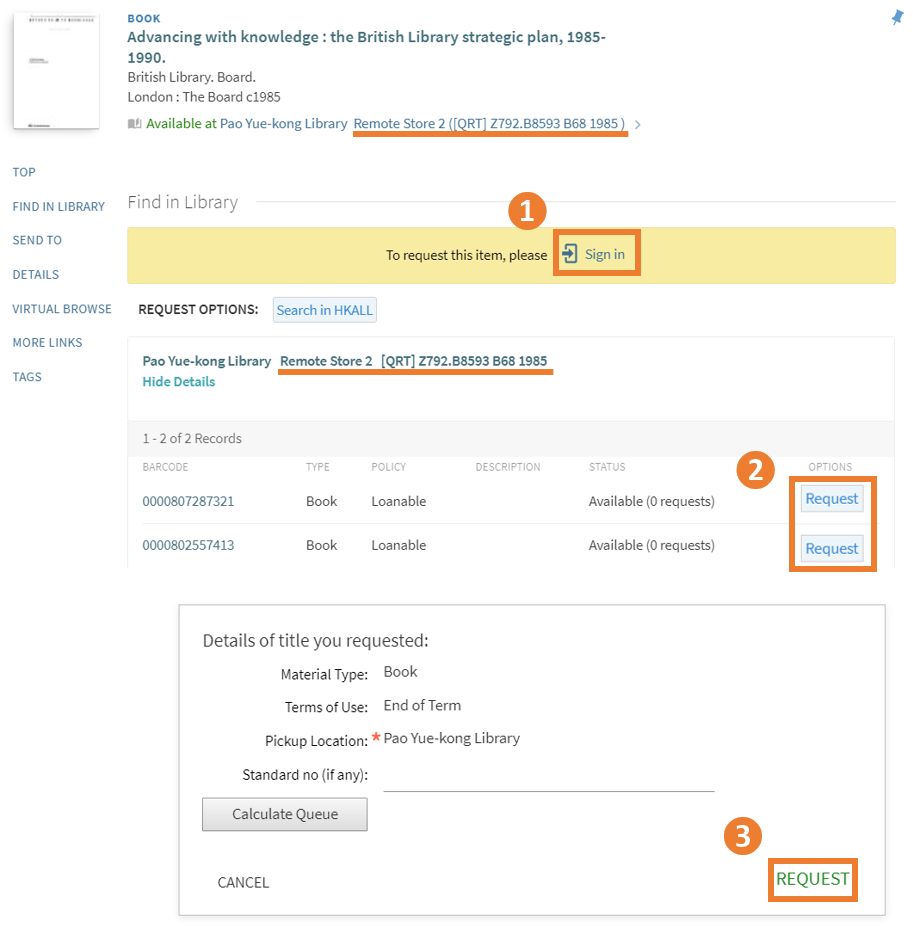Request the item with barcode 0000807287321
This screenshot has height=926, width=913.
[x=831, y=498]
